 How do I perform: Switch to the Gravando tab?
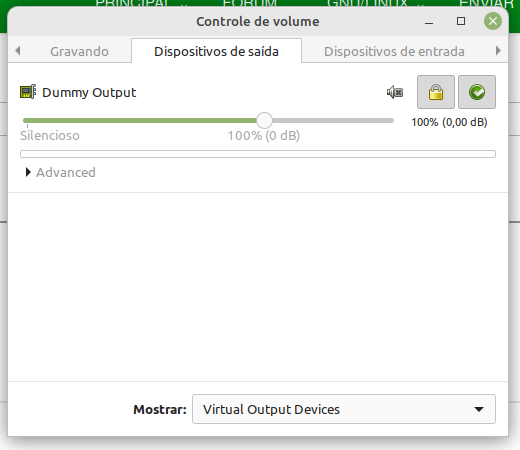[79, 51]
